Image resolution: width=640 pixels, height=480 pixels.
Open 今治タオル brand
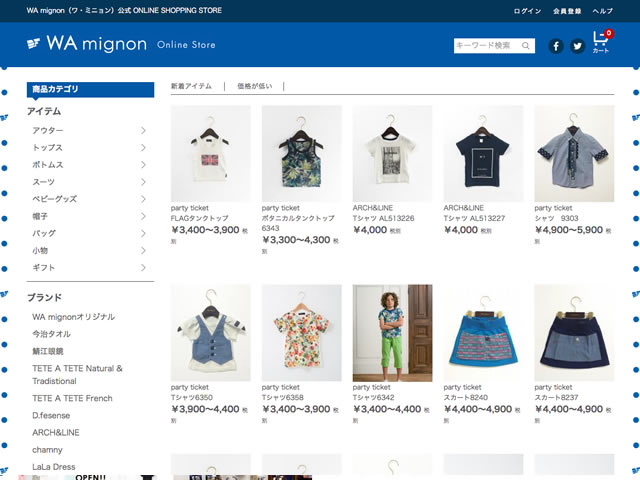(x=51, y=334)
